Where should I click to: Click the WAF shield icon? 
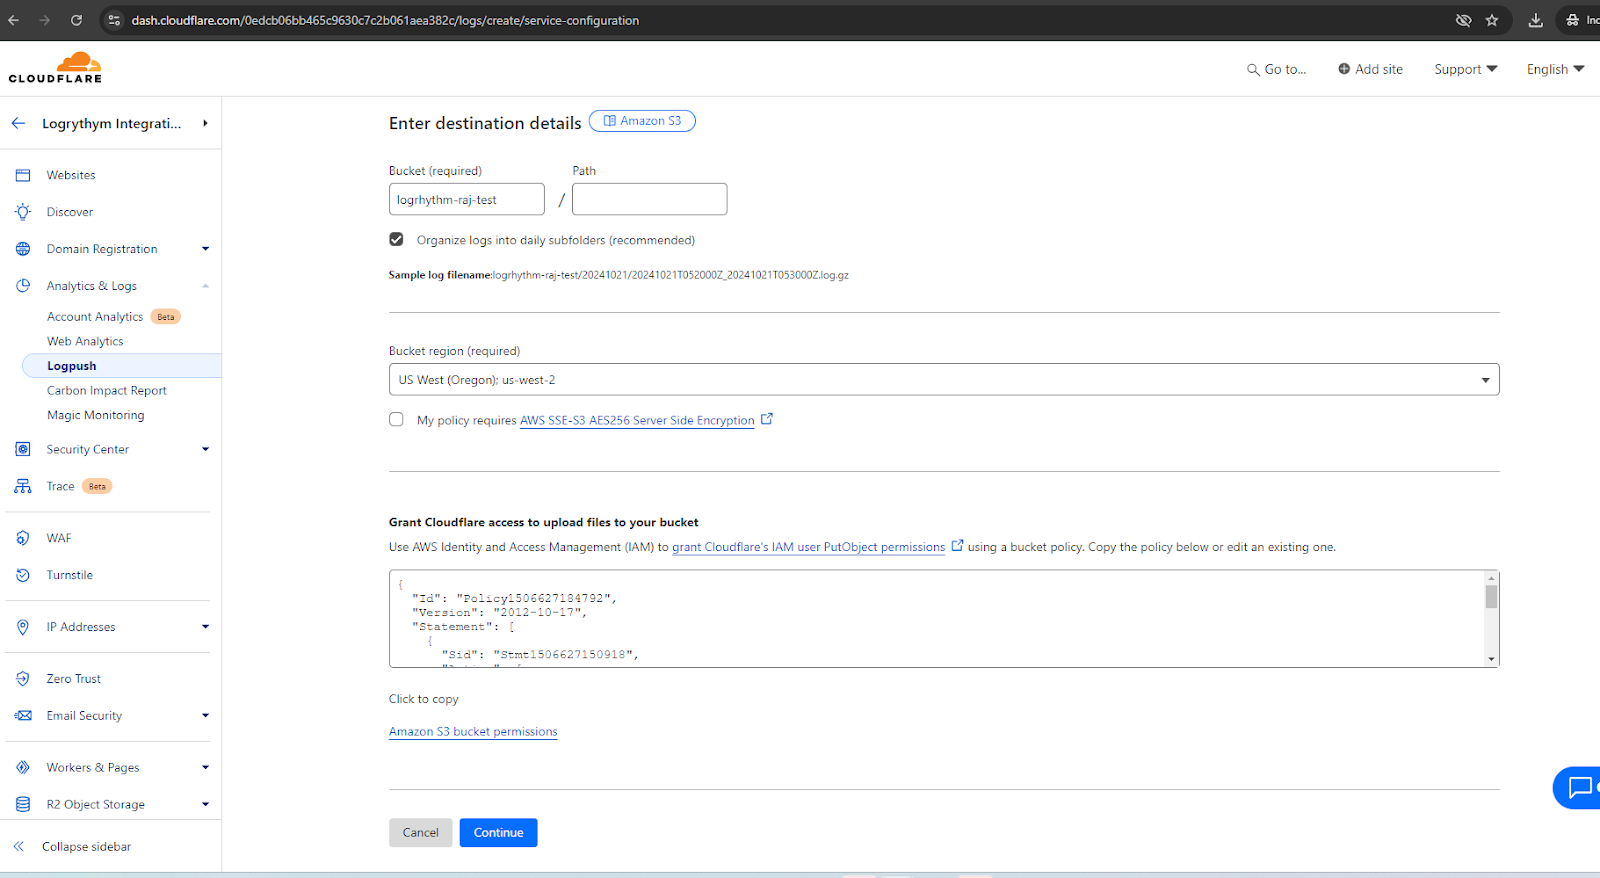[x=23, y=538]
